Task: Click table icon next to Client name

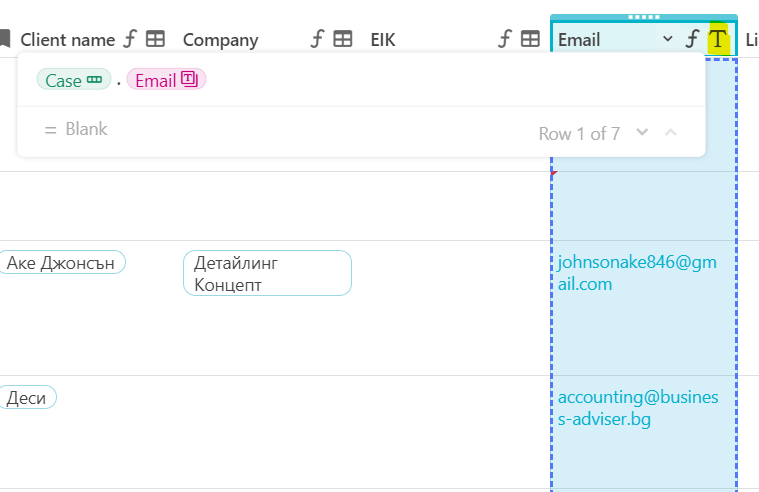Action: pos(155,39)
